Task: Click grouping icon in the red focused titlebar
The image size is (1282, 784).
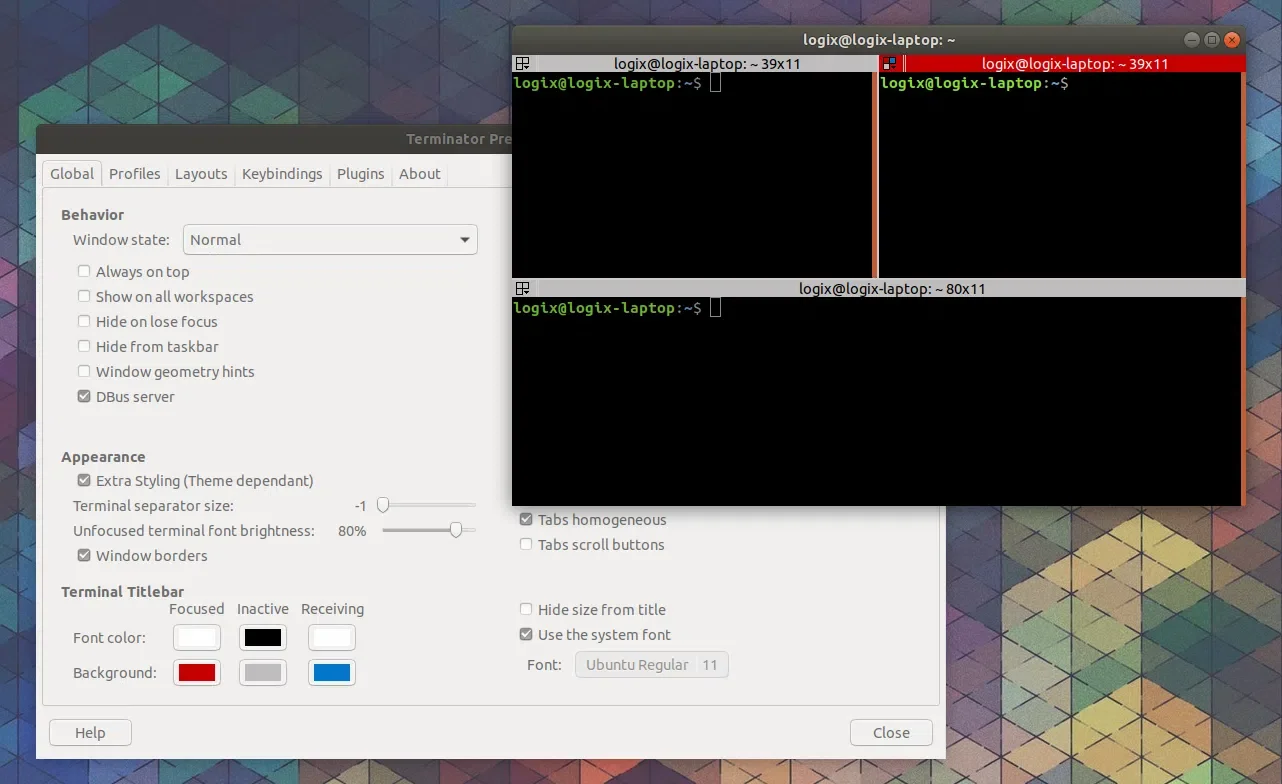Action: (890, 64)
